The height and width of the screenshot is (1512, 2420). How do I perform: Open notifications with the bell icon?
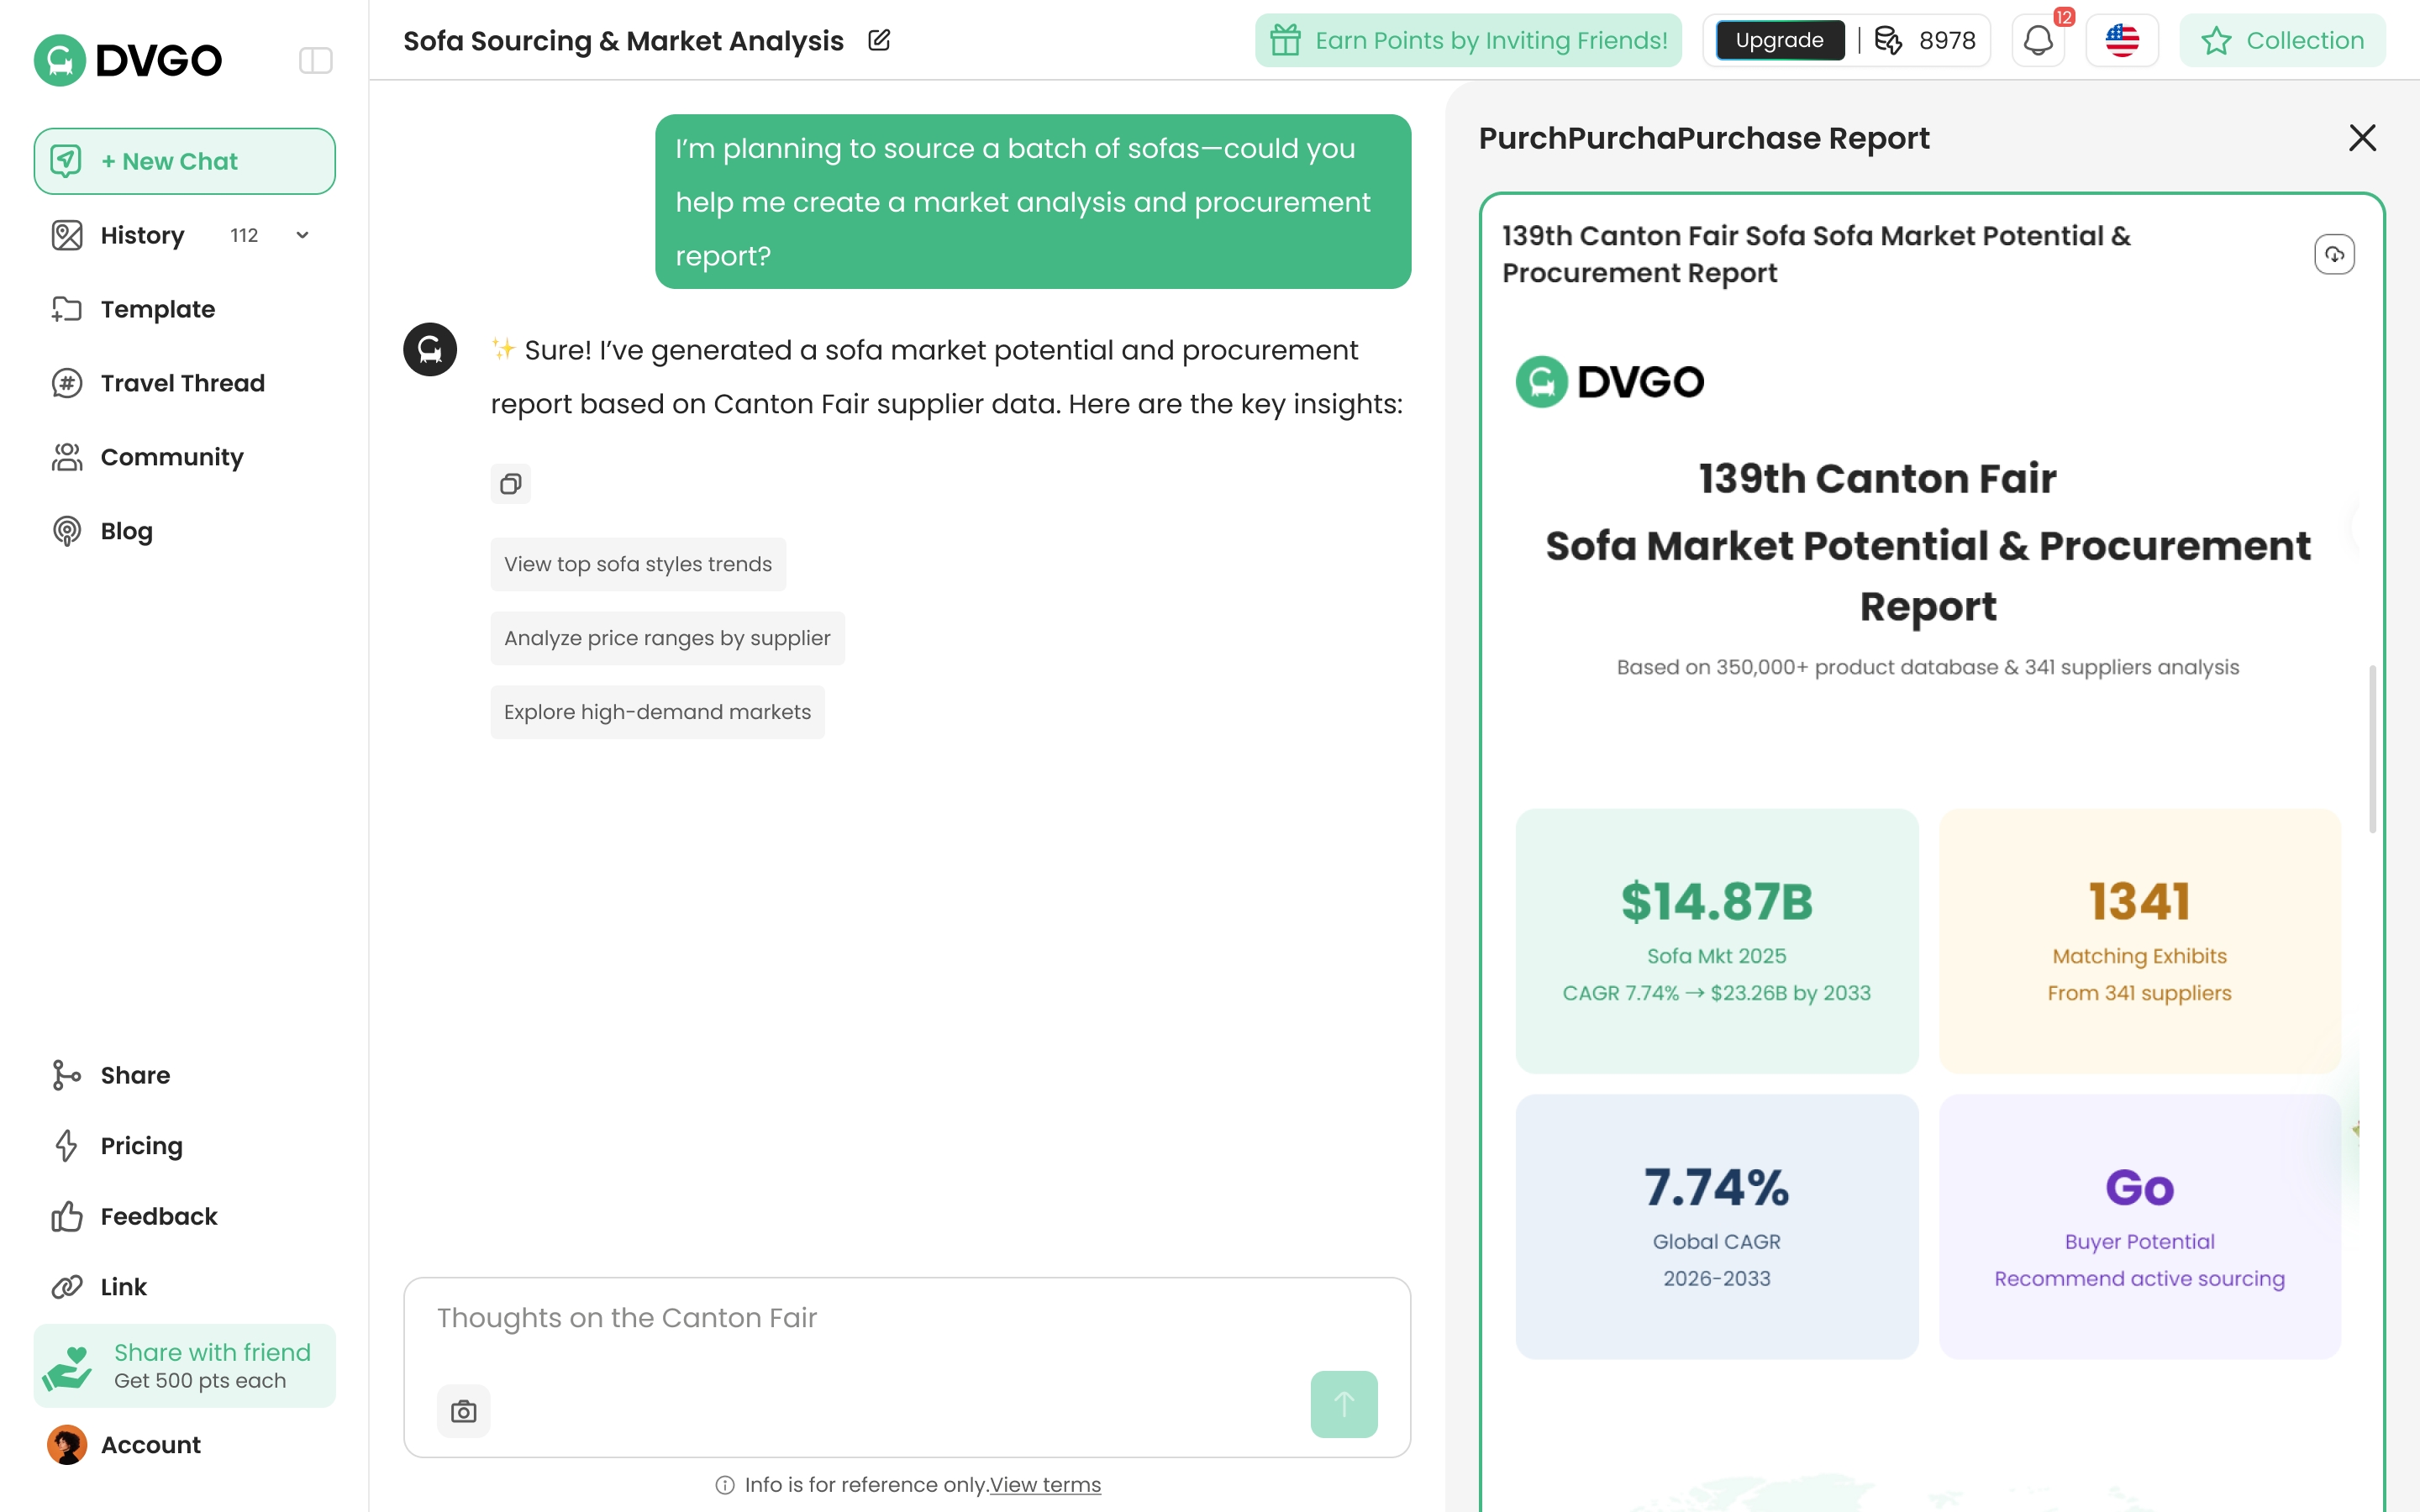point(2038,40)
